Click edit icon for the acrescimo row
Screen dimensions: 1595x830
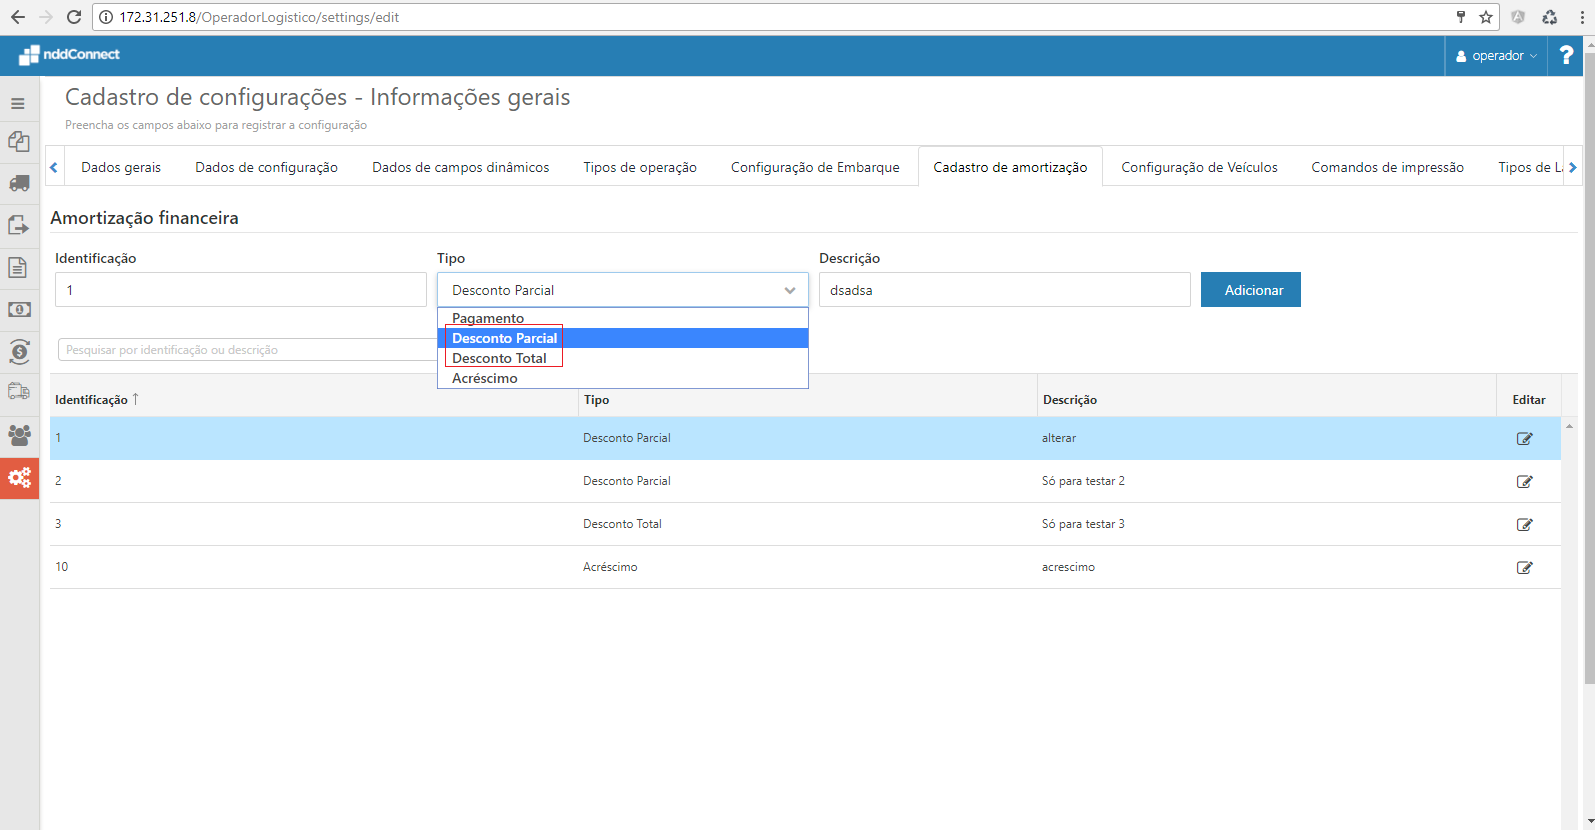(x=1524, y=568)
